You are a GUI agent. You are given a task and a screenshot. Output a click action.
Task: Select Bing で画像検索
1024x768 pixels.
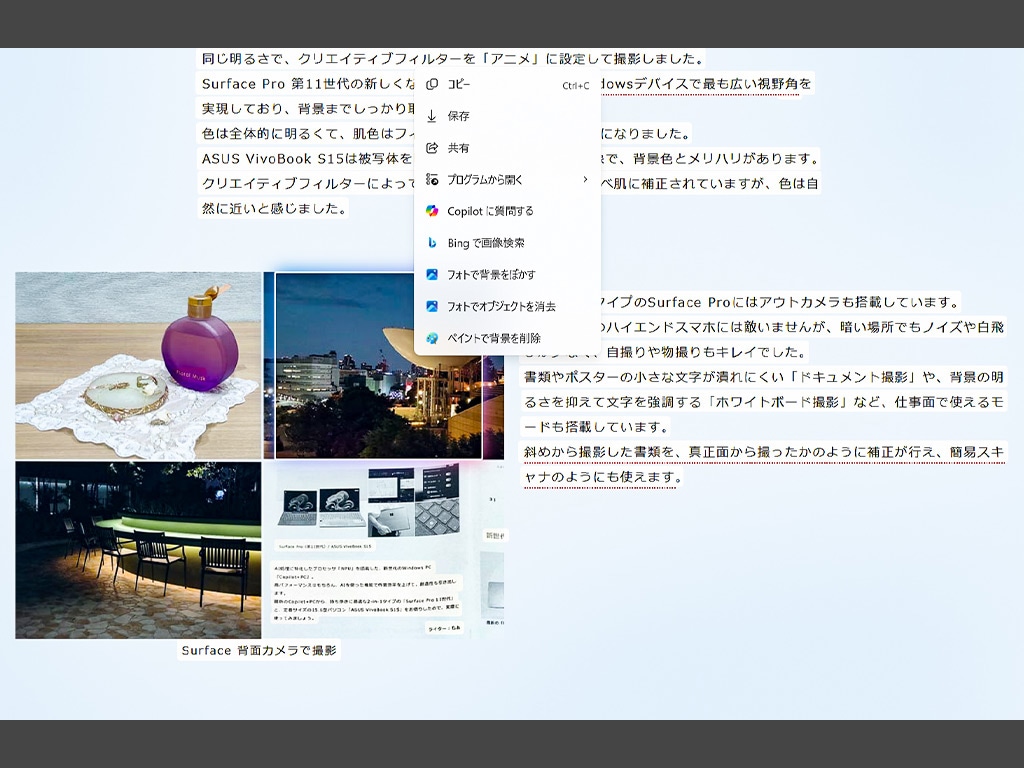(x=507, y=242)
